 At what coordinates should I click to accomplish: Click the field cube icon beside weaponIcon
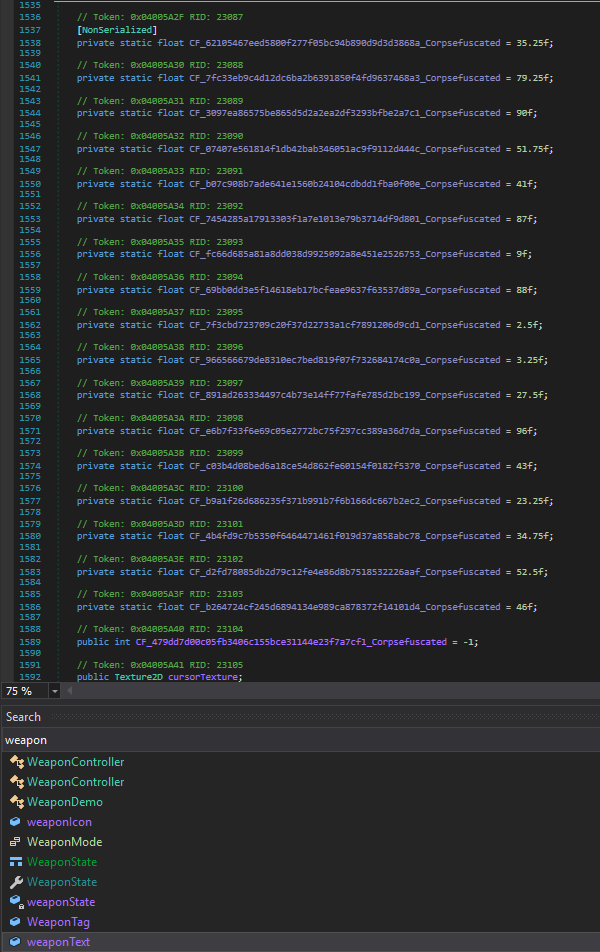click(15, 821)
